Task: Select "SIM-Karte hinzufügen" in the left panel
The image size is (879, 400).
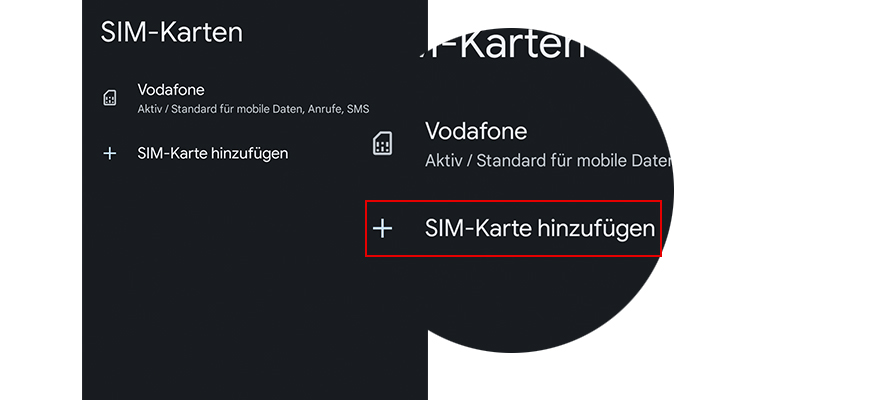Action: pos(213,154)
